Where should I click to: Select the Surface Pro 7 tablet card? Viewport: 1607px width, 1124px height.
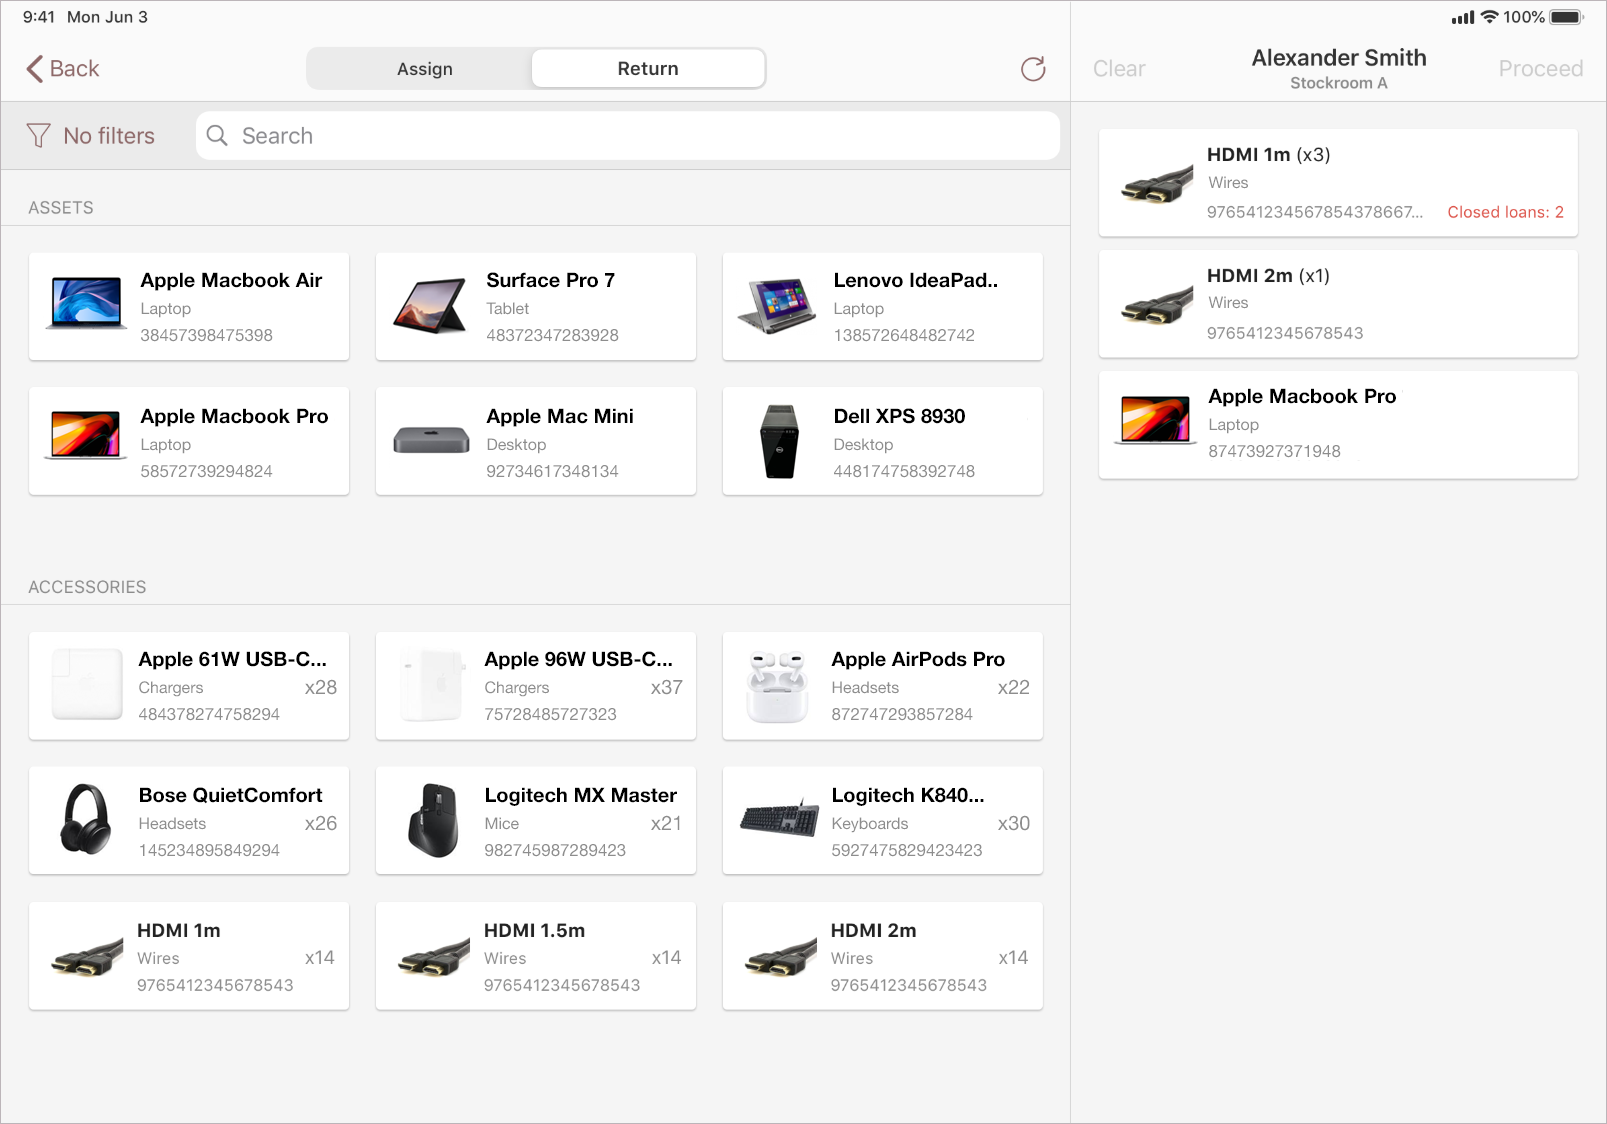coord(535,306)
